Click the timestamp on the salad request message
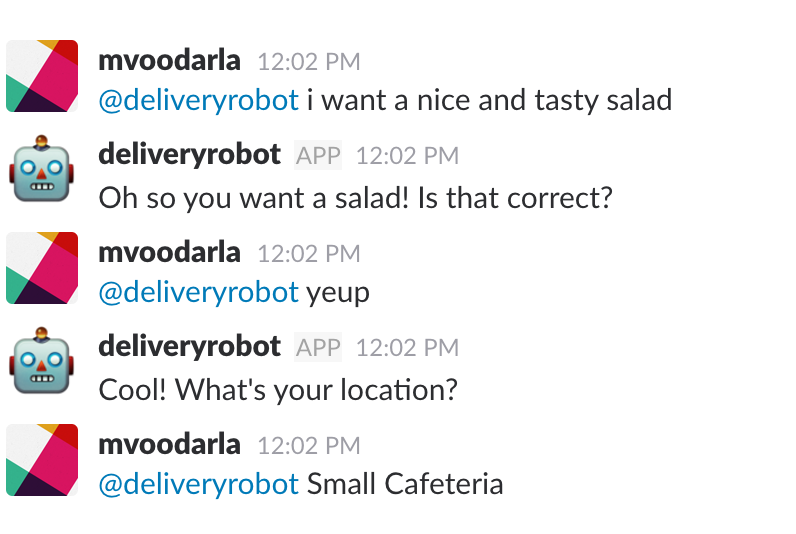Image resolution: width=796 pixels, height=534 pixels. (308, 61)
